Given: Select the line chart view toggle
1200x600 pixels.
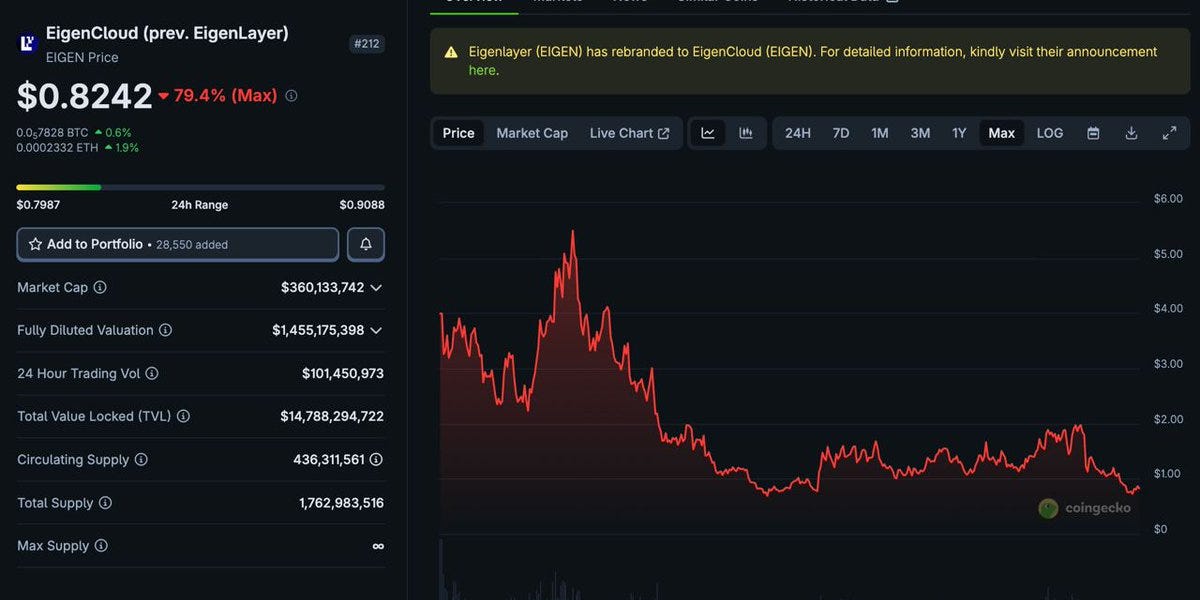Looking at the screenshot, I should click(x=708, y=133).
